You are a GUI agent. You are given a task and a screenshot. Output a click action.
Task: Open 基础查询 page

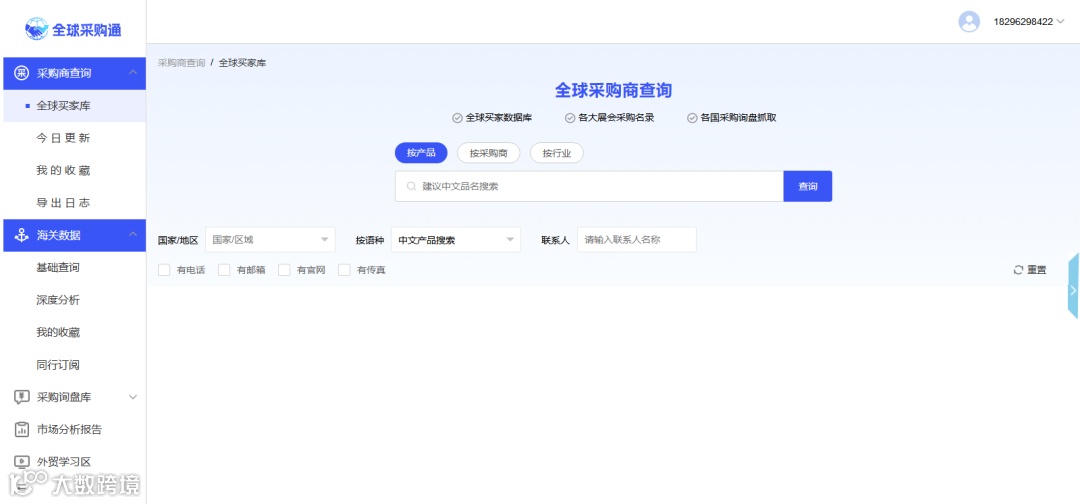click(58, 268)
